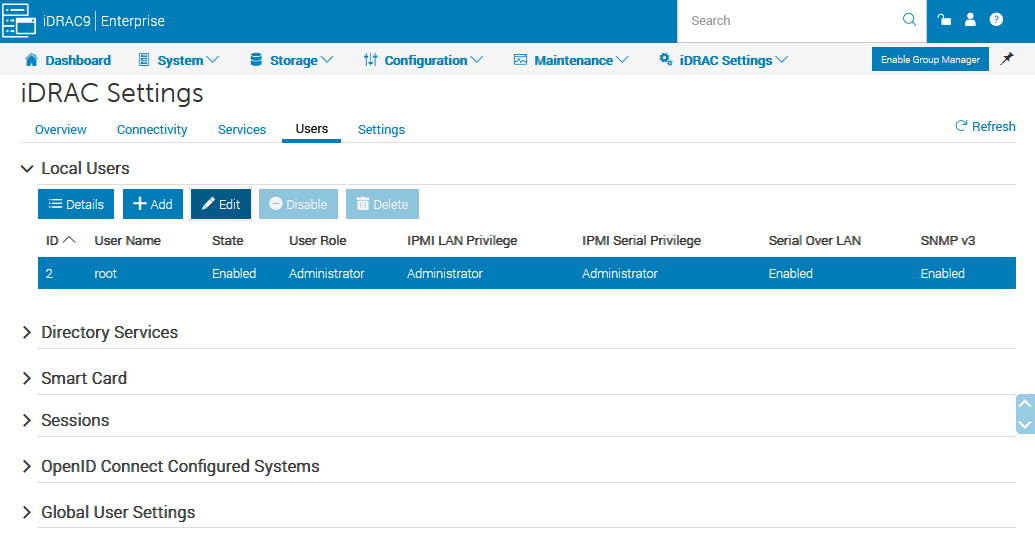
Task: Open the Storage dropdown menu
Action: click(x=291, y=60)
